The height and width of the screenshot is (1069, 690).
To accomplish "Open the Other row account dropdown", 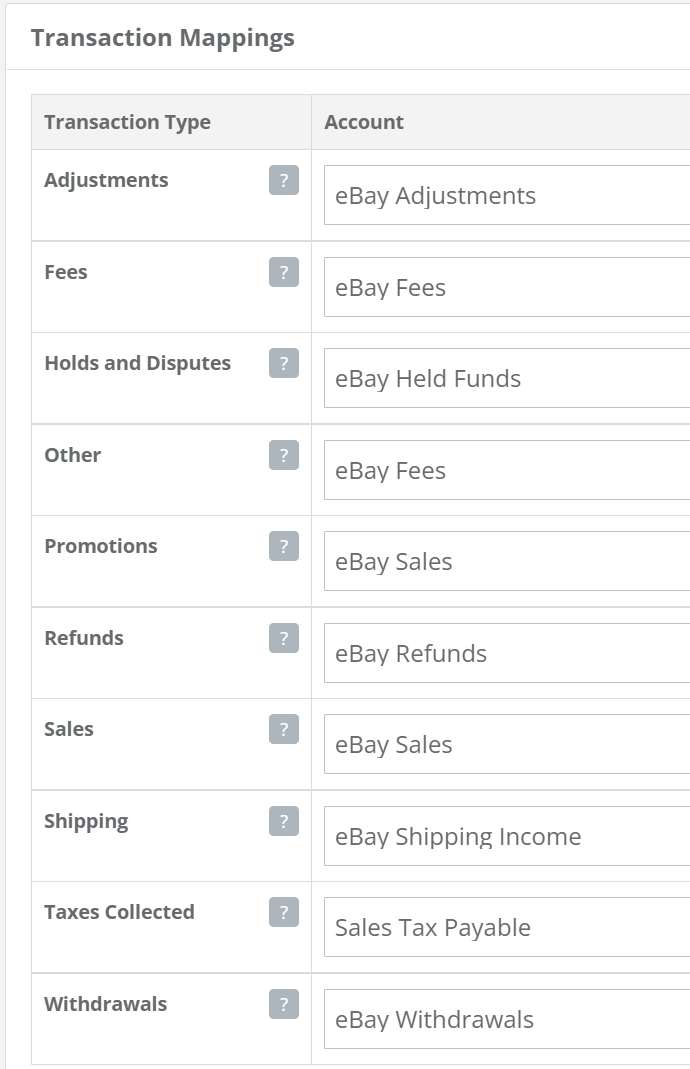I will tap(507, 470).
